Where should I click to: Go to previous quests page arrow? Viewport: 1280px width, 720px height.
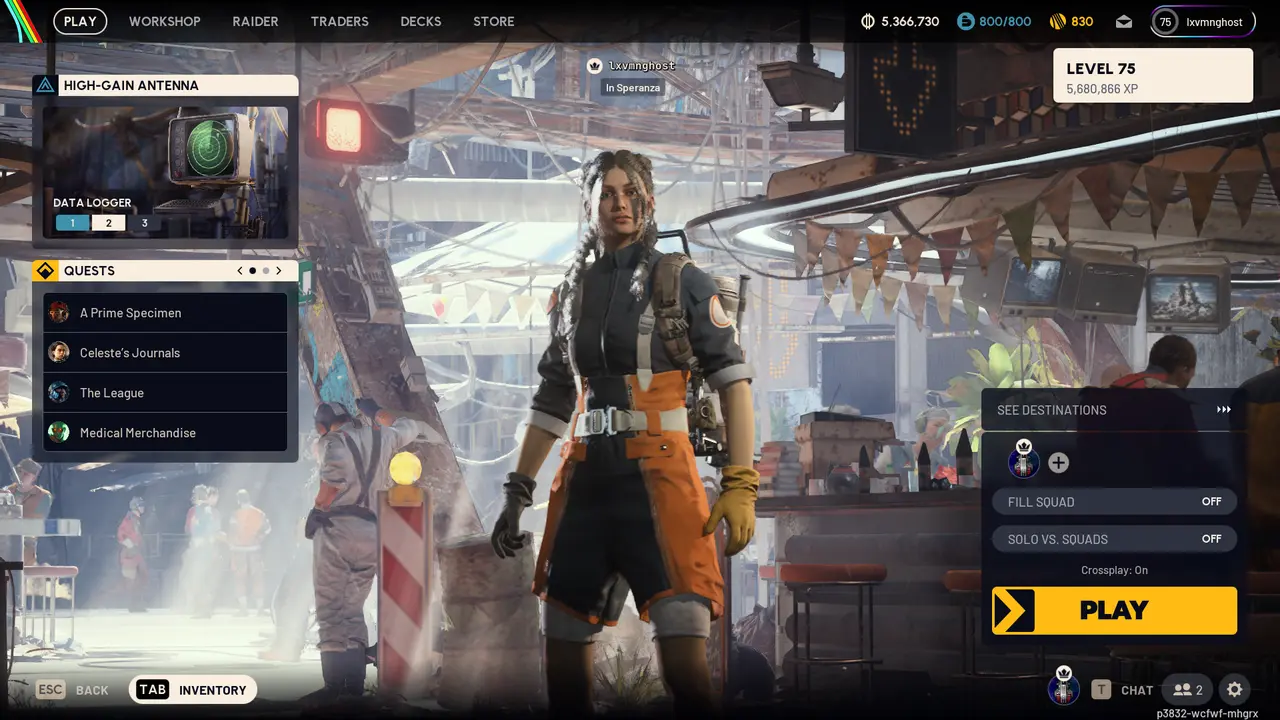click(x=240, y=271)
